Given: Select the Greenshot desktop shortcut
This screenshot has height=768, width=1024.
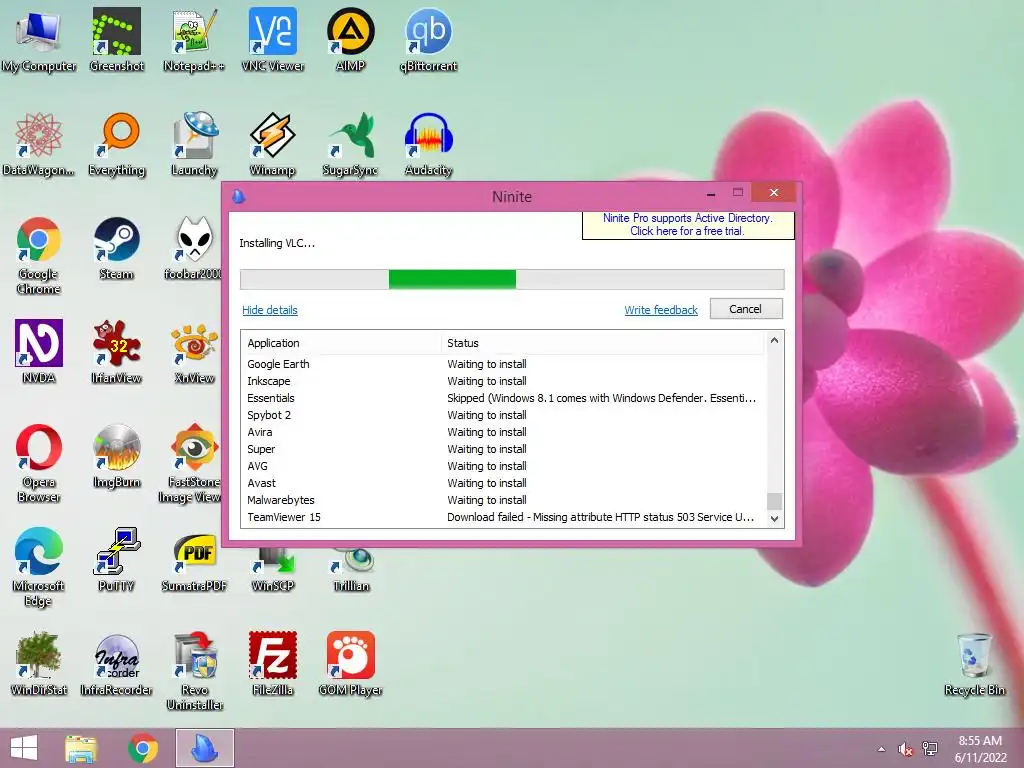Looking at the screenshot, I should tap(116, 39).
